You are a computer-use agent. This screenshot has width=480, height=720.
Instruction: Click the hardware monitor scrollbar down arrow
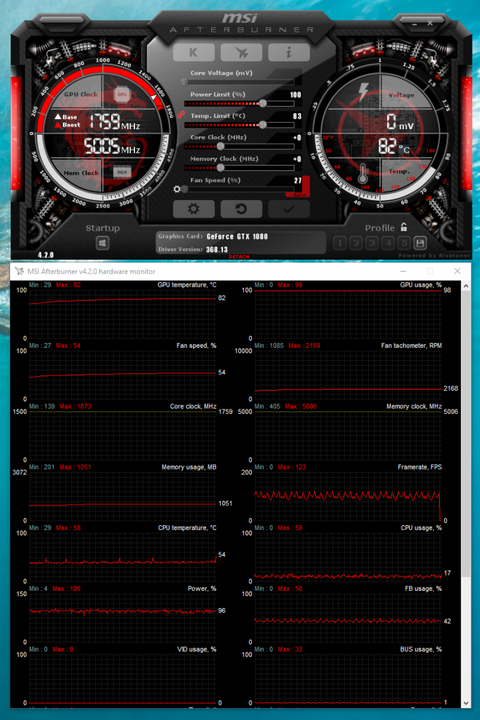[466, 703]
